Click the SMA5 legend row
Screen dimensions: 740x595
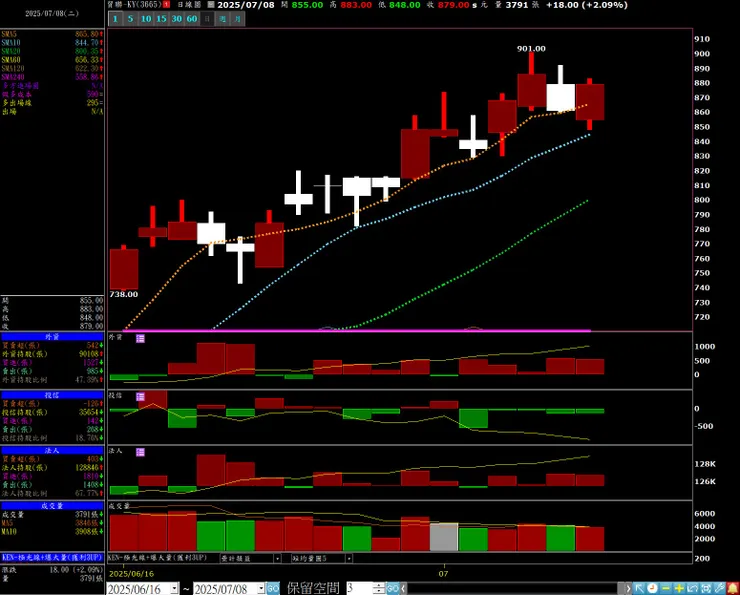52,34
